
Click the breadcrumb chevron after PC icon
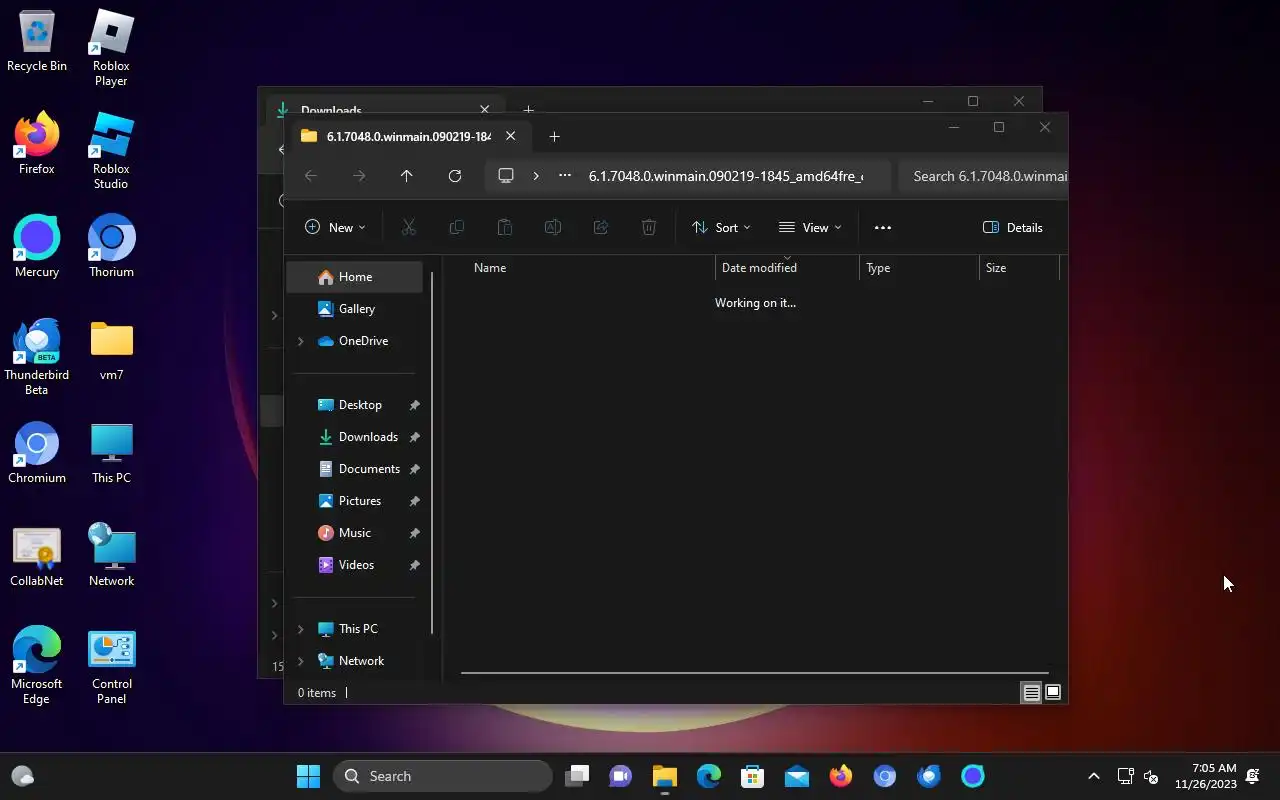tap(536, 176)
